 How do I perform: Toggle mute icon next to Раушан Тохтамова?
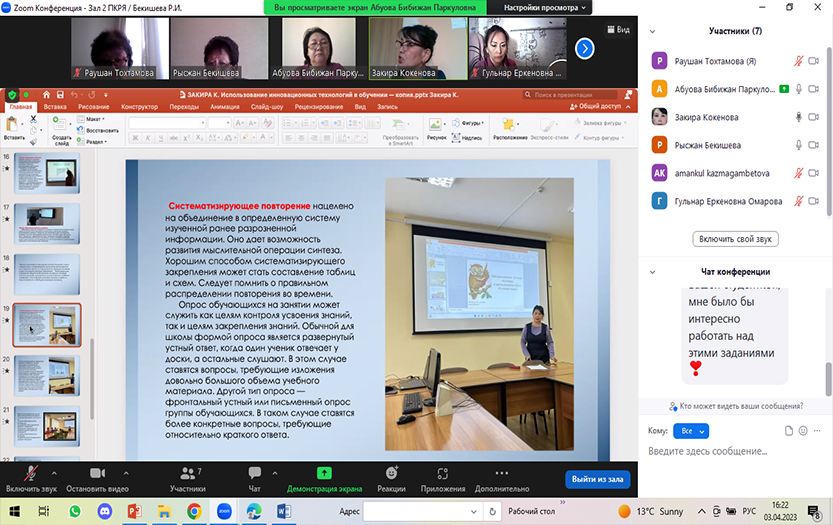pos(799,61)
